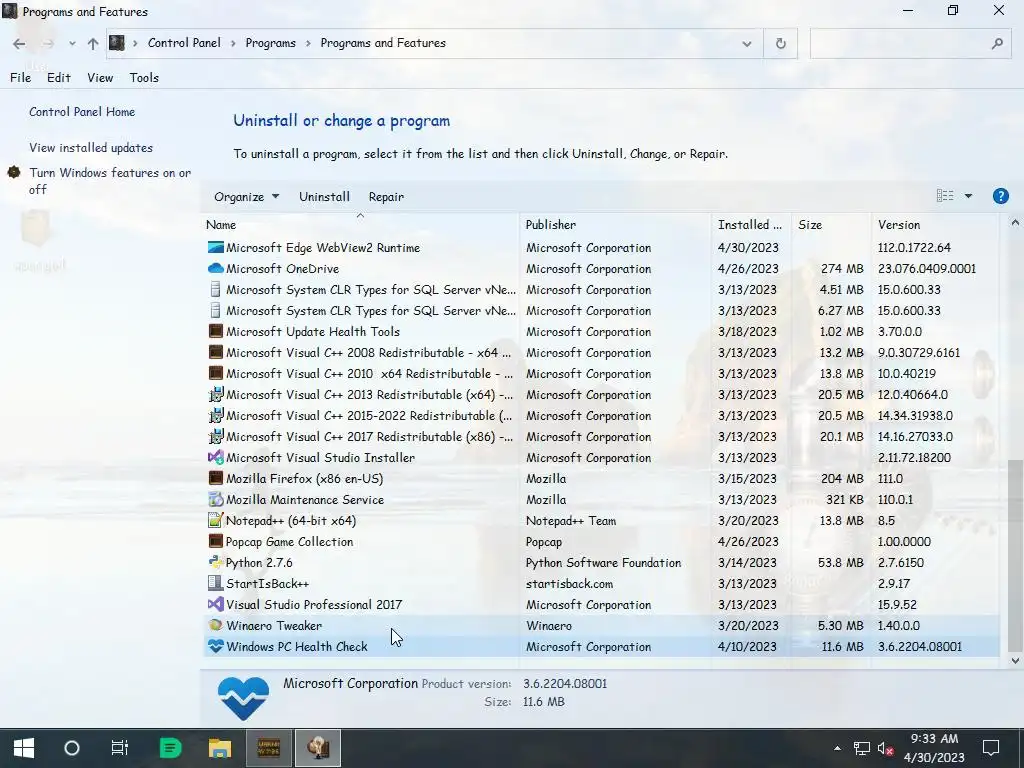
Task: Click the Microsoft Visual Studio Installer icon
Action: 216,457
